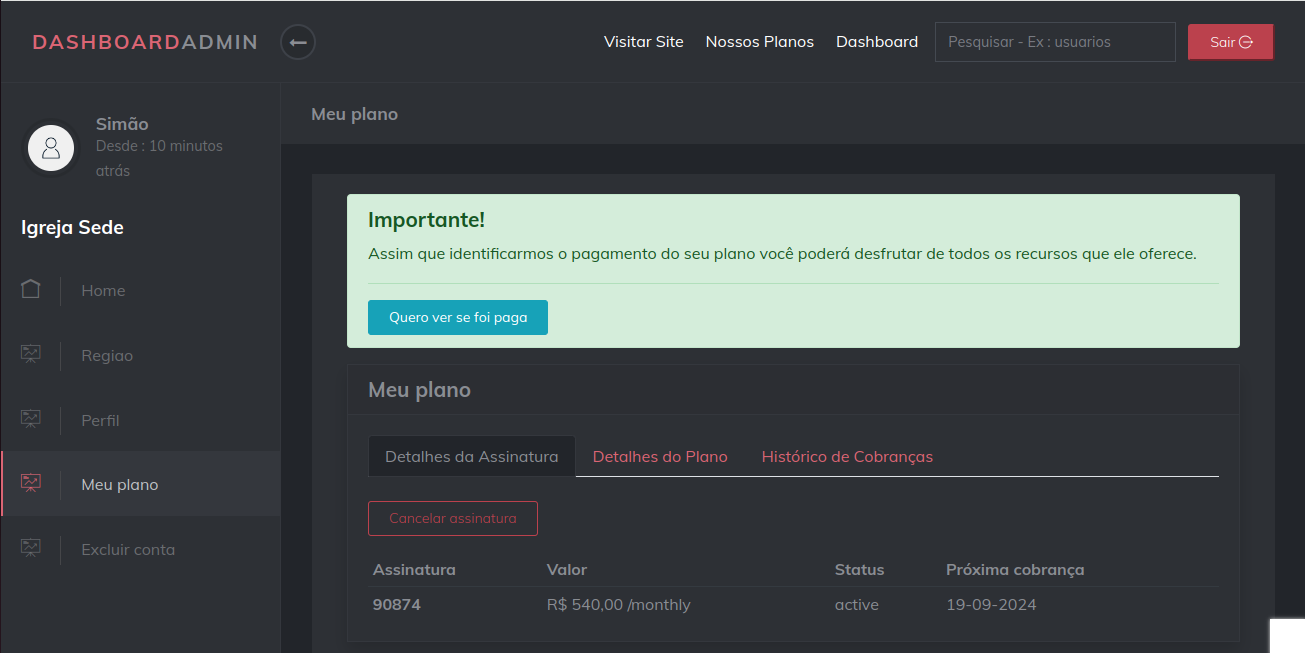The image size is (1305, 653).
Task: Click the Home house icon in sidebar
Action: pyautogui.click(x=31, y=290)
